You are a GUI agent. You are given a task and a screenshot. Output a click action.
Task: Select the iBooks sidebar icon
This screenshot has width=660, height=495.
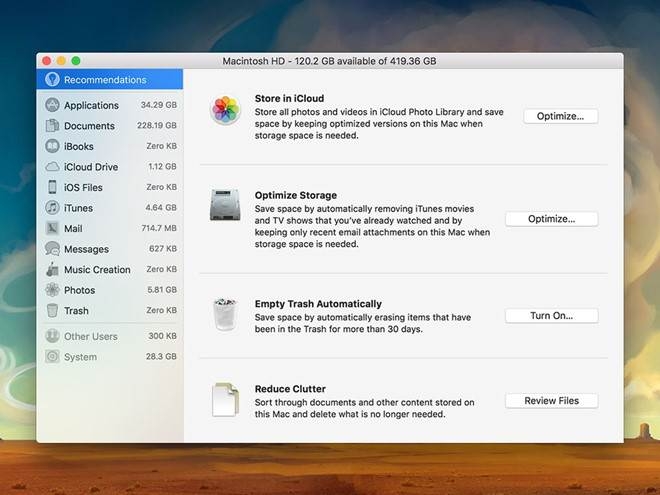[52, 146]
